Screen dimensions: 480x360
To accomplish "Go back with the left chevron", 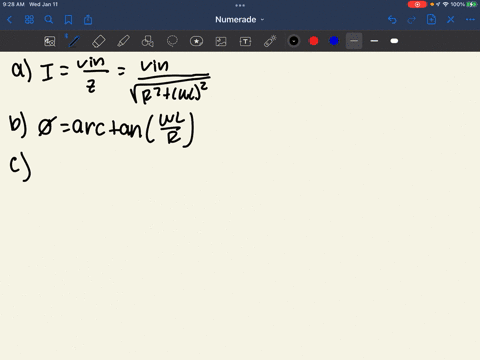I will [9, 20].
